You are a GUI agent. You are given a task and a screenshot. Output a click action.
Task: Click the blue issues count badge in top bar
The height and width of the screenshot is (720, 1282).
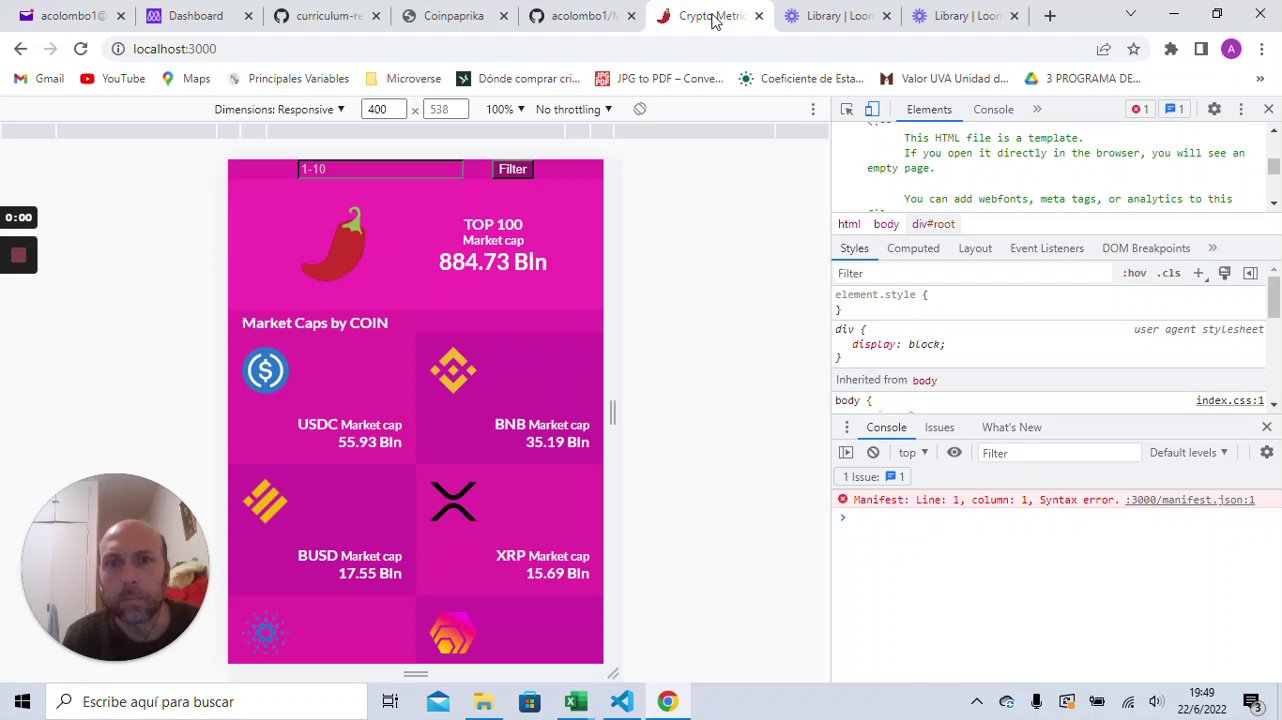(1174, 109)
